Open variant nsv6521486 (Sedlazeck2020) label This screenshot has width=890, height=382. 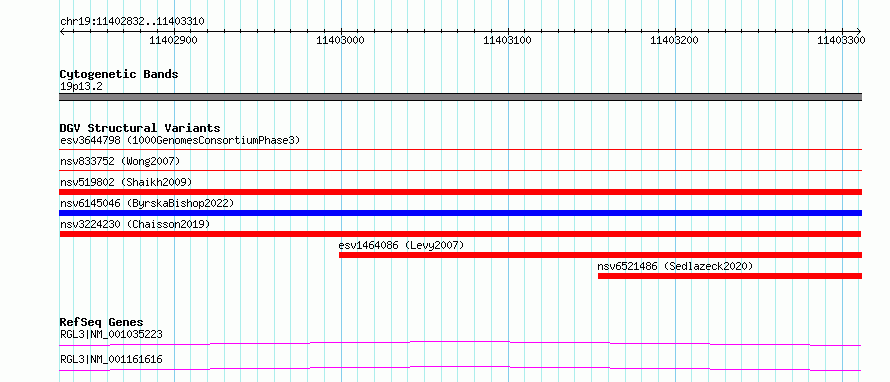675,266
